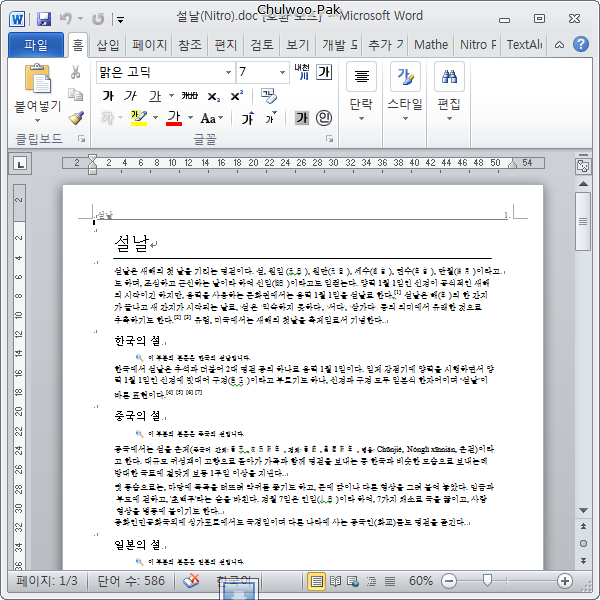Click the Copy icon
This screenshot has height=600, width=600.
click(x=76, y=95)
